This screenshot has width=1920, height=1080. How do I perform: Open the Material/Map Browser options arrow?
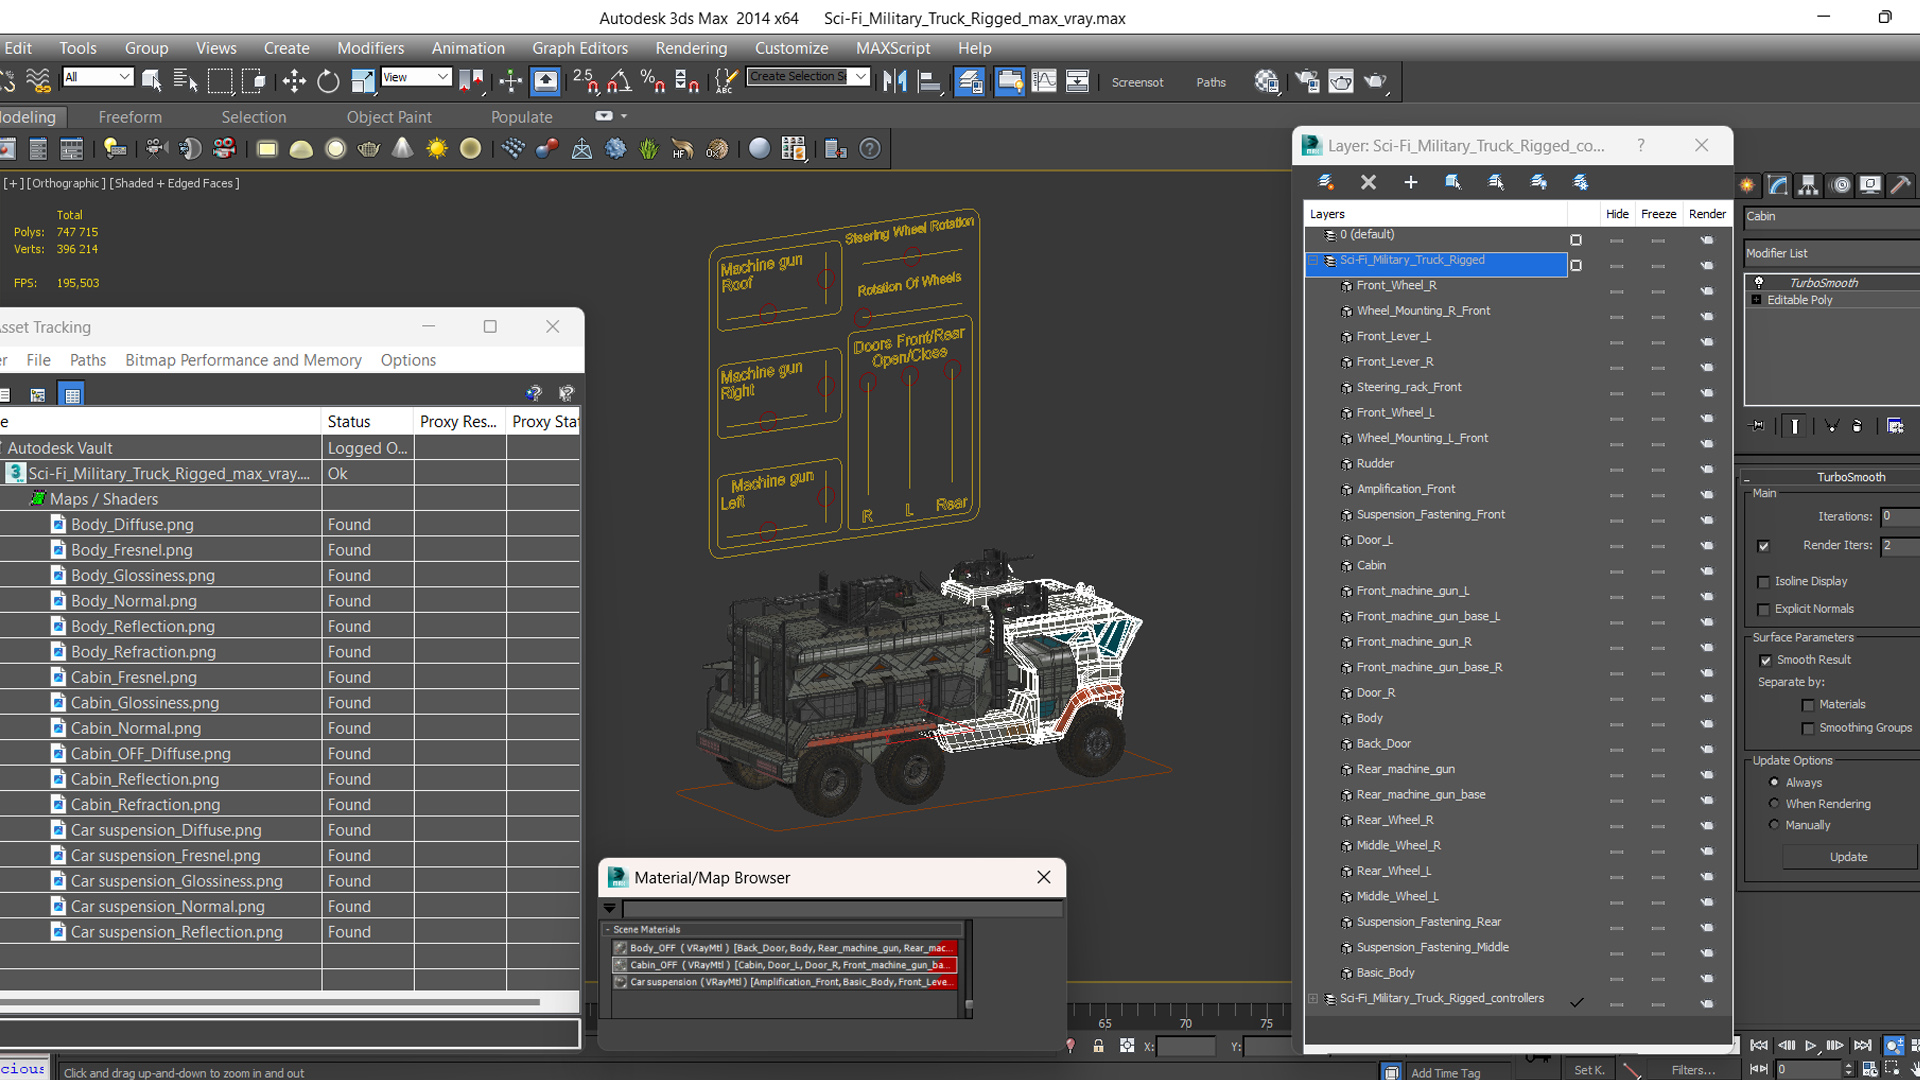click(609, 909)
